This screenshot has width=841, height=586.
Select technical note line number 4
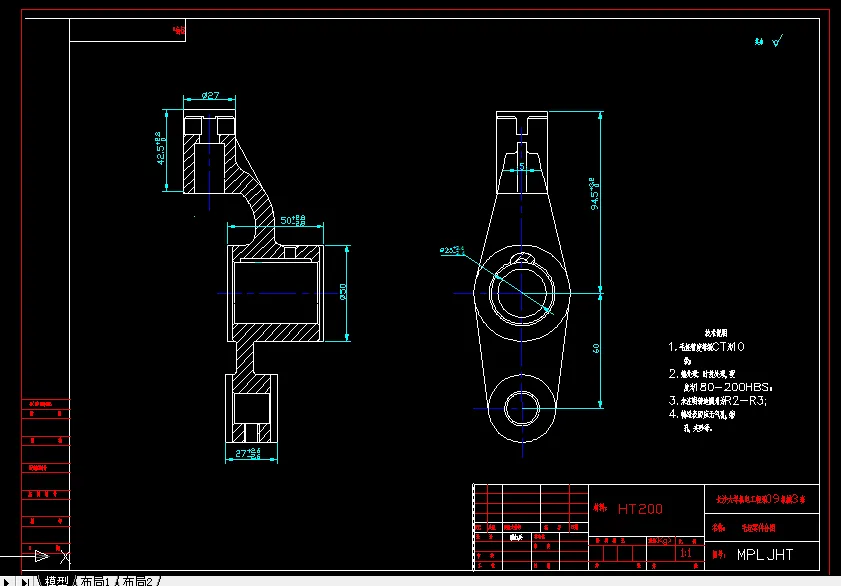(x=702, y=414)
